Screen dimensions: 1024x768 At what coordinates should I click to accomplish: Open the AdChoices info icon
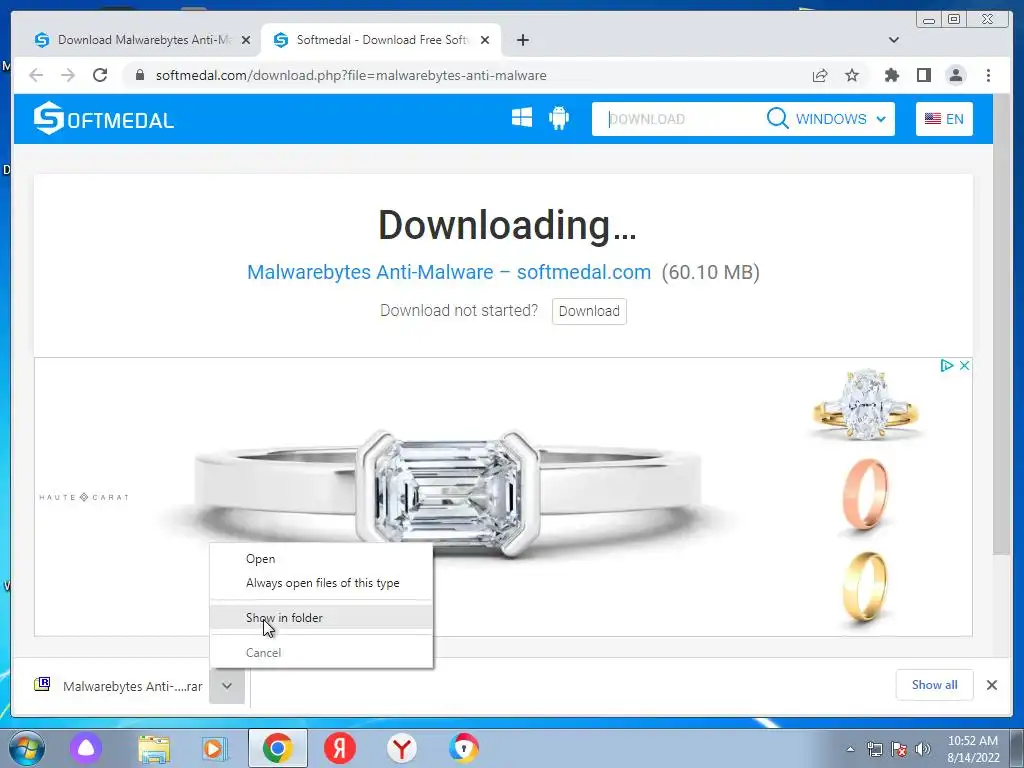tap(947, 366)
